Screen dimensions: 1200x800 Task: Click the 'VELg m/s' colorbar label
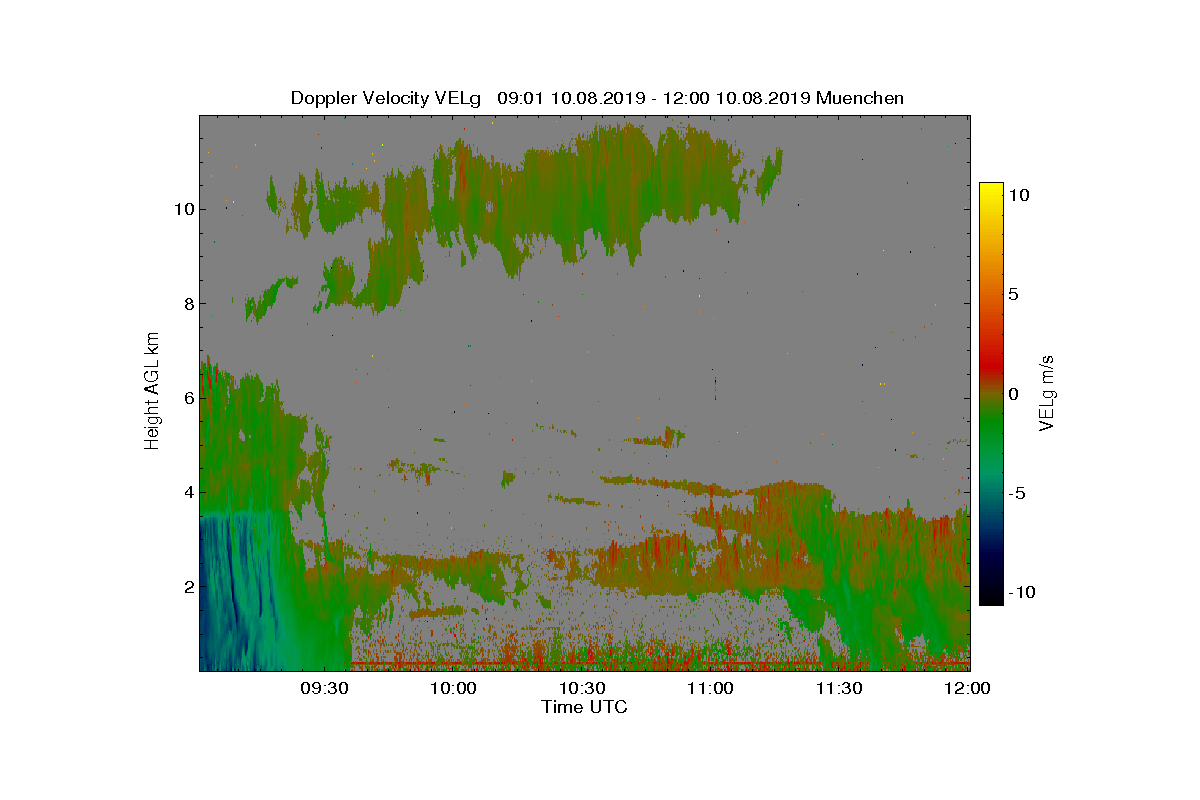point(1048,393)
